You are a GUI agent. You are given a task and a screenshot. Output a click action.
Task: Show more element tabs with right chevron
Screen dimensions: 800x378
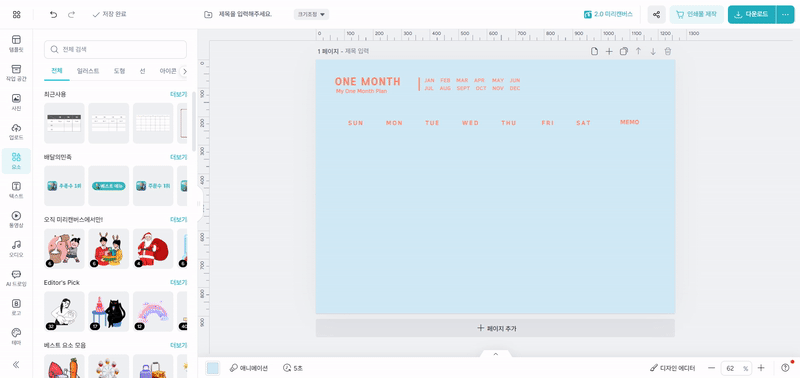[x=185, y=71]
